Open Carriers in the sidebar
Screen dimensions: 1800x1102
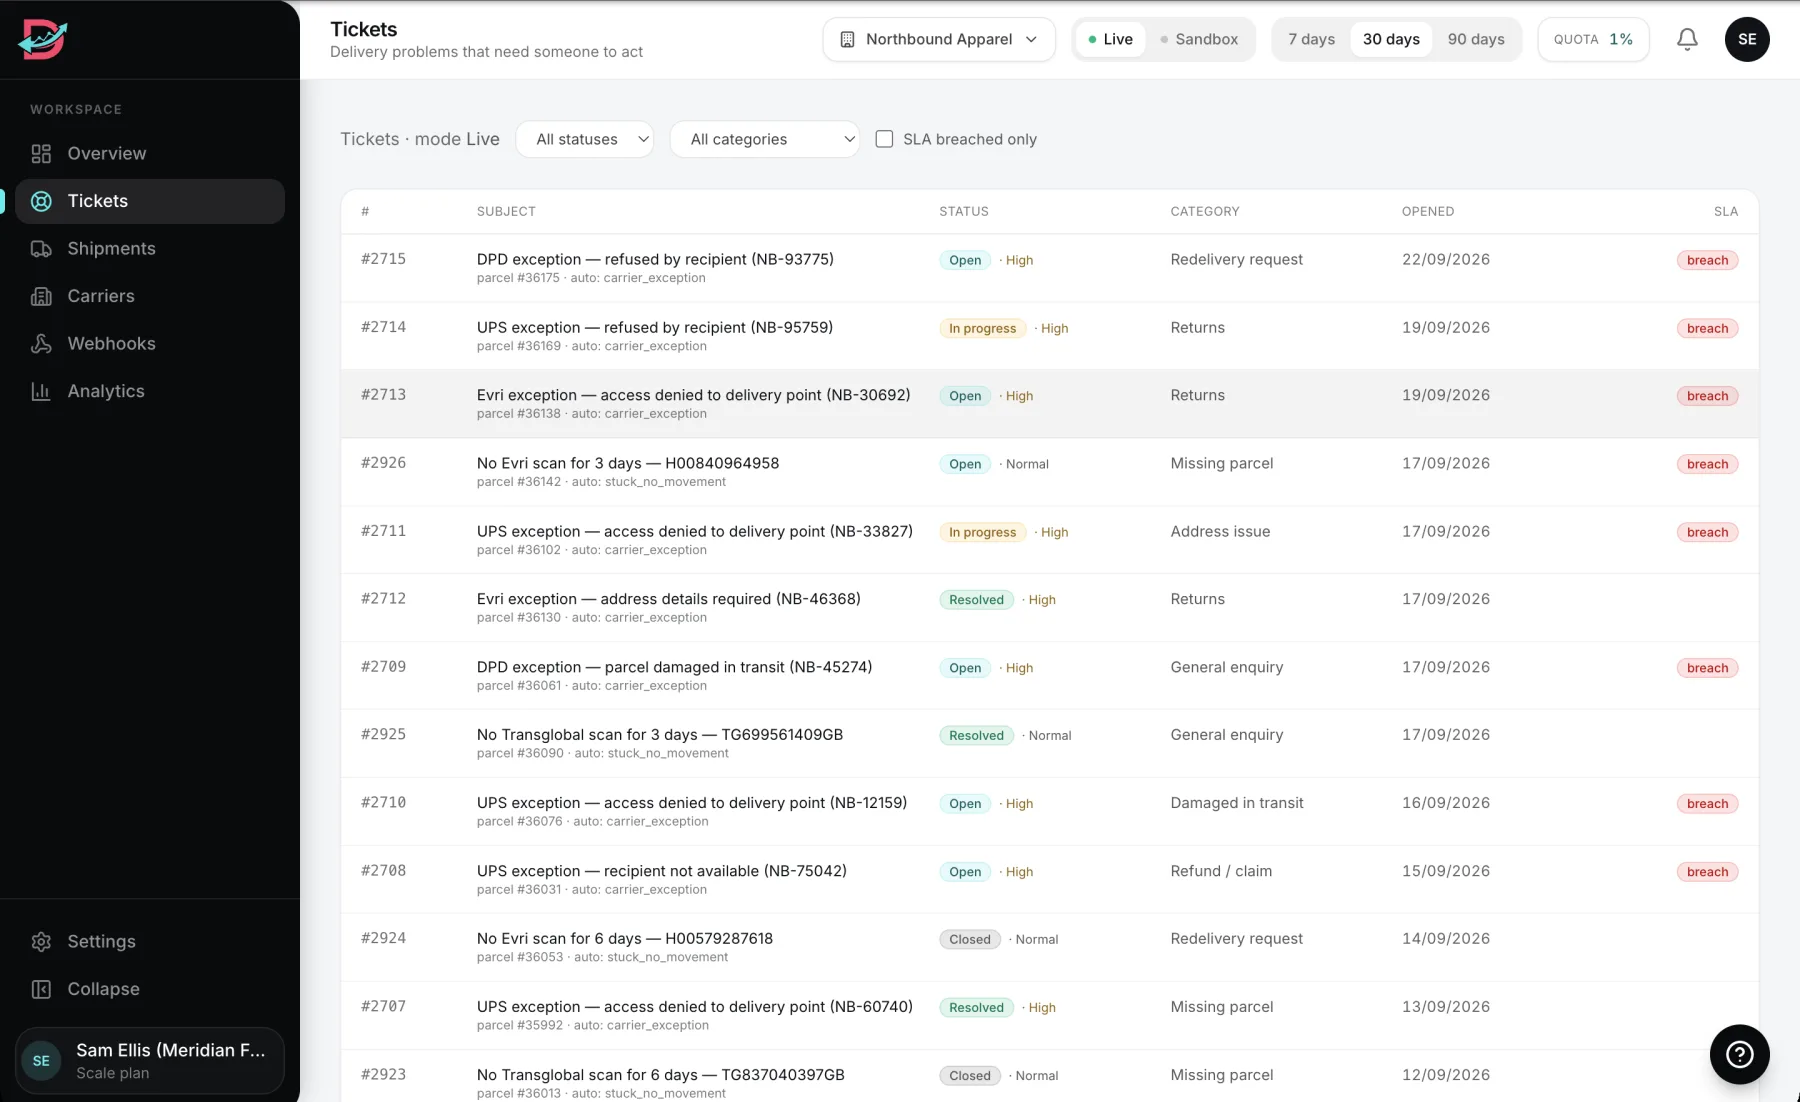150,296
